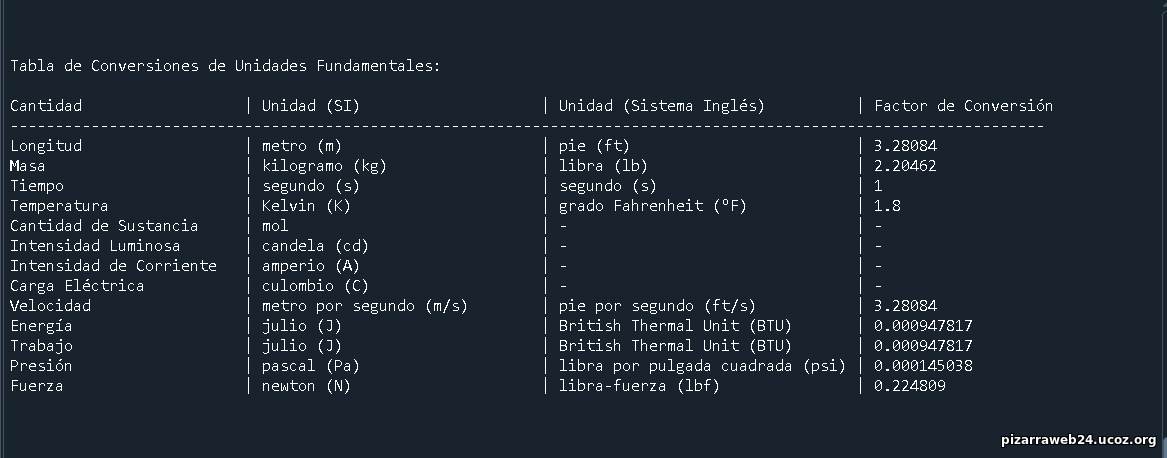Select the 'Unidad (SI)' column header
The image size is (1167, 458).
point(310,106)
